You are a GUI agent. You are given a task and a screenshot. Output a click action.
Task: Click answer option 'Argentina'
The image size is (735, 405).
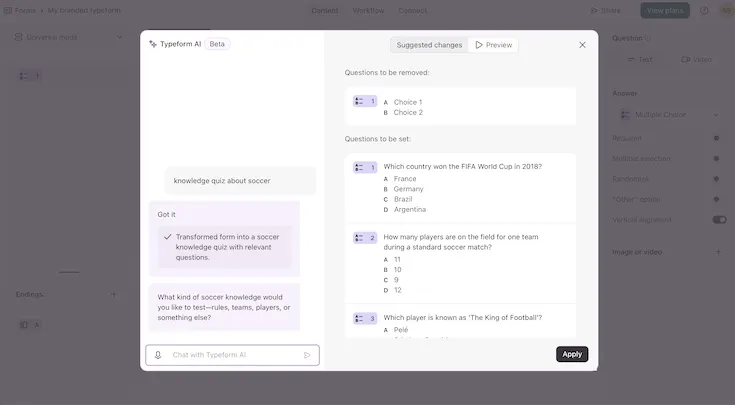[410, 210]
